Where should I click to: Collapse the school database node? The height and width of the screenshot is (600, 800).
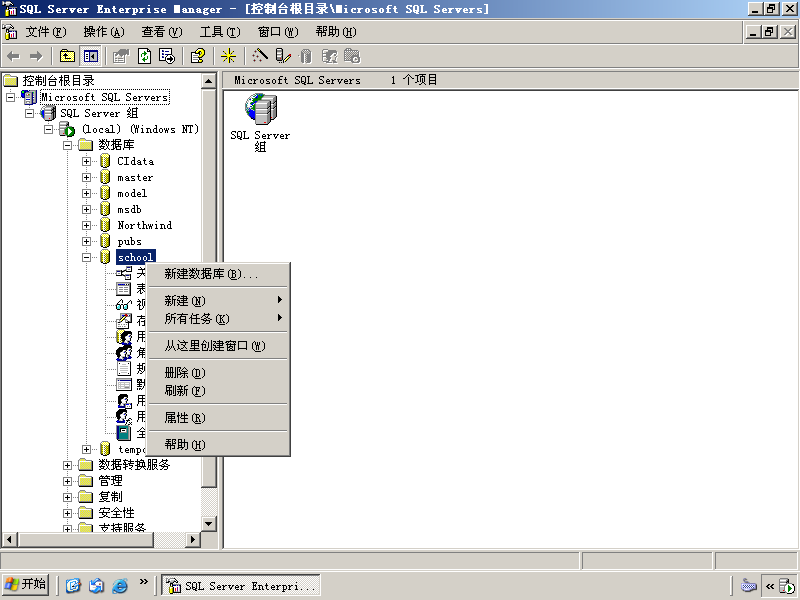(87, 258)
